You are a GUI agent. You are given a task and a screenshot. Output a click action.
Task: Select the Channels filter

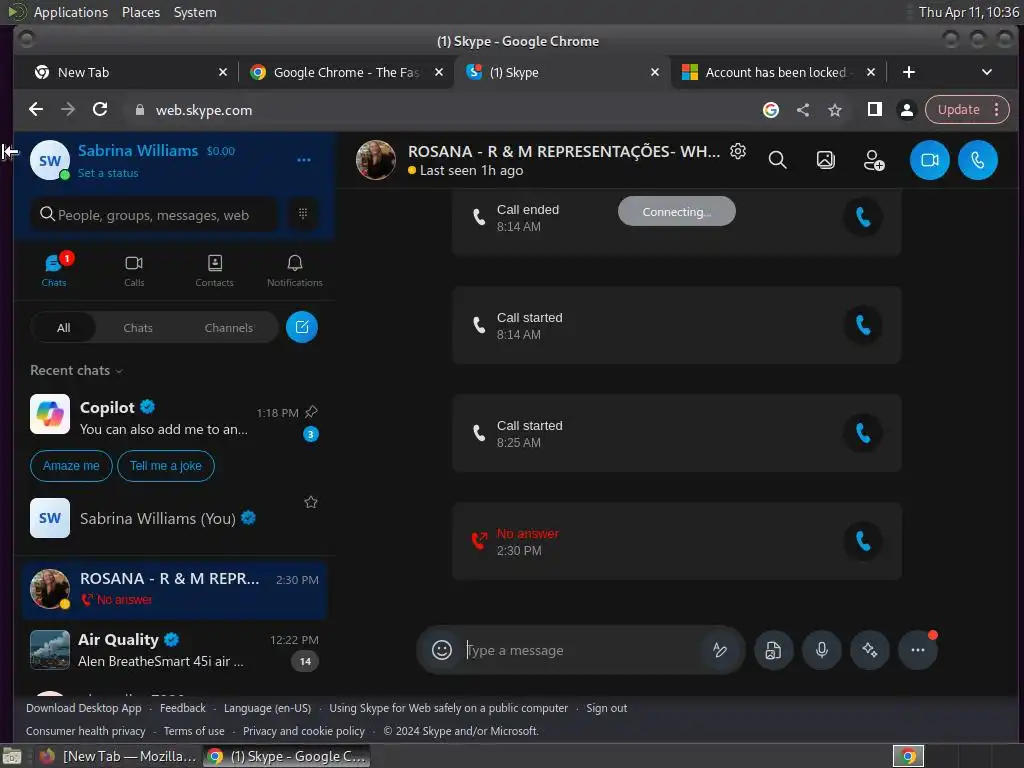(229, 328)
